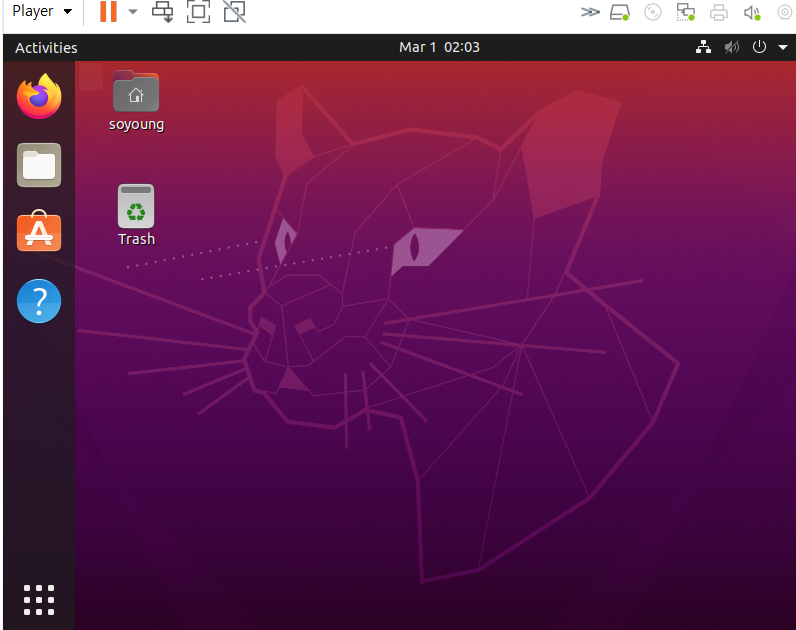Image resolution: width=796 pixels, height=630 pixels.
Task: Open Help from the dock
Action: [39, 301]
